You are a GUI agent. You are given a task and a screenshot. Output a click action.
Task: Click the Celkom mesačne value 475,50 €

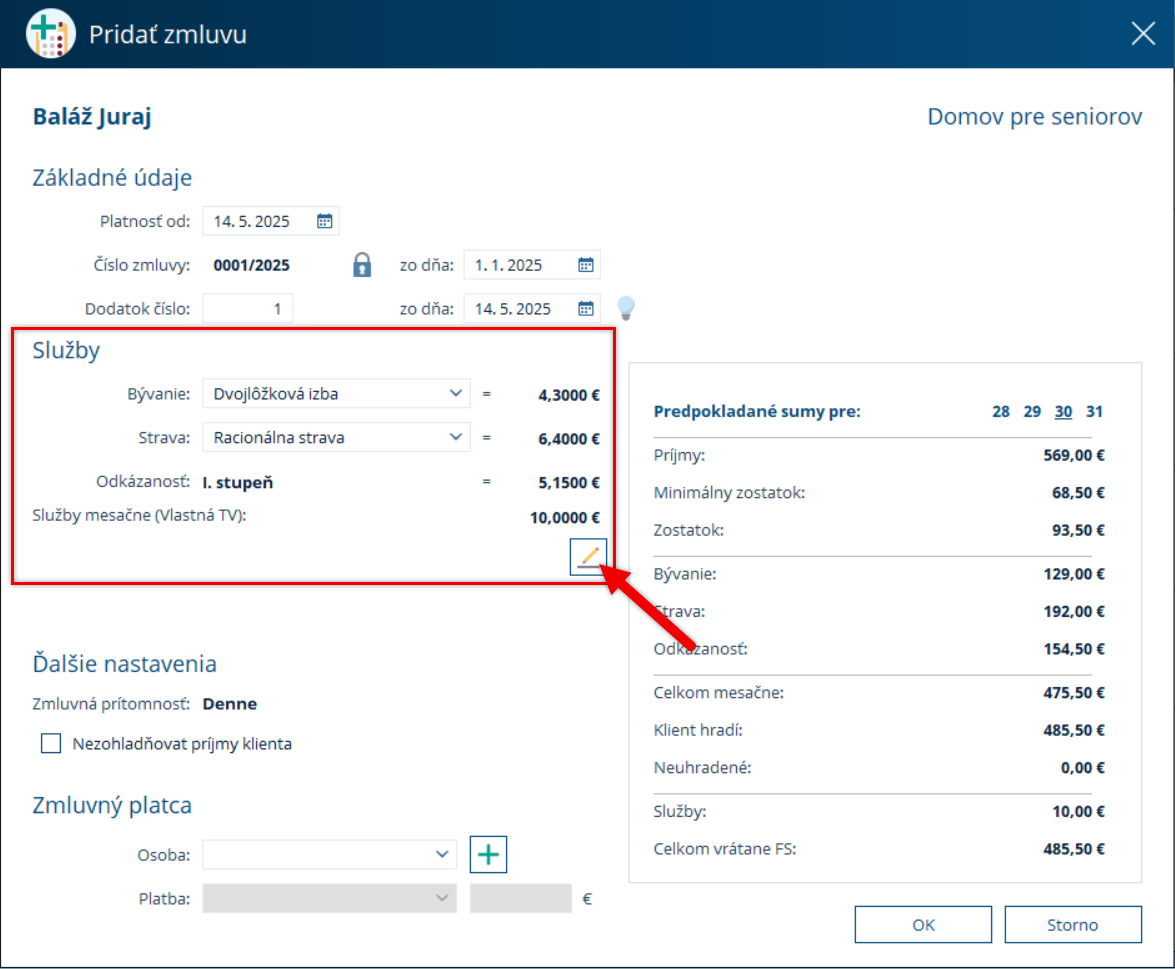1074,693
